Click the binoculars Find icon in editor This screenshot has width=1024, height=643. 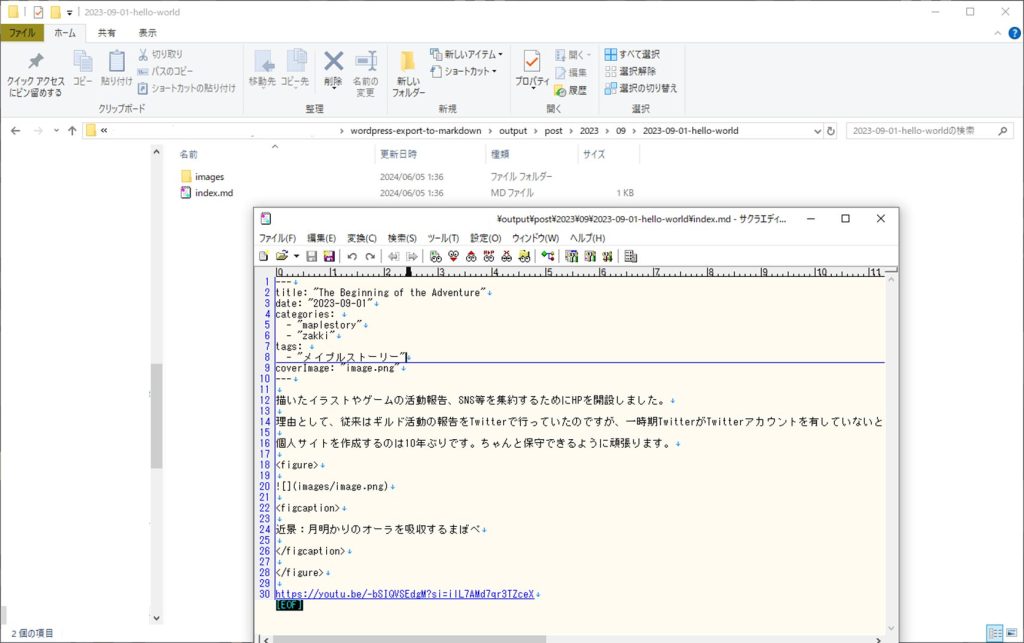pos(436,256)
